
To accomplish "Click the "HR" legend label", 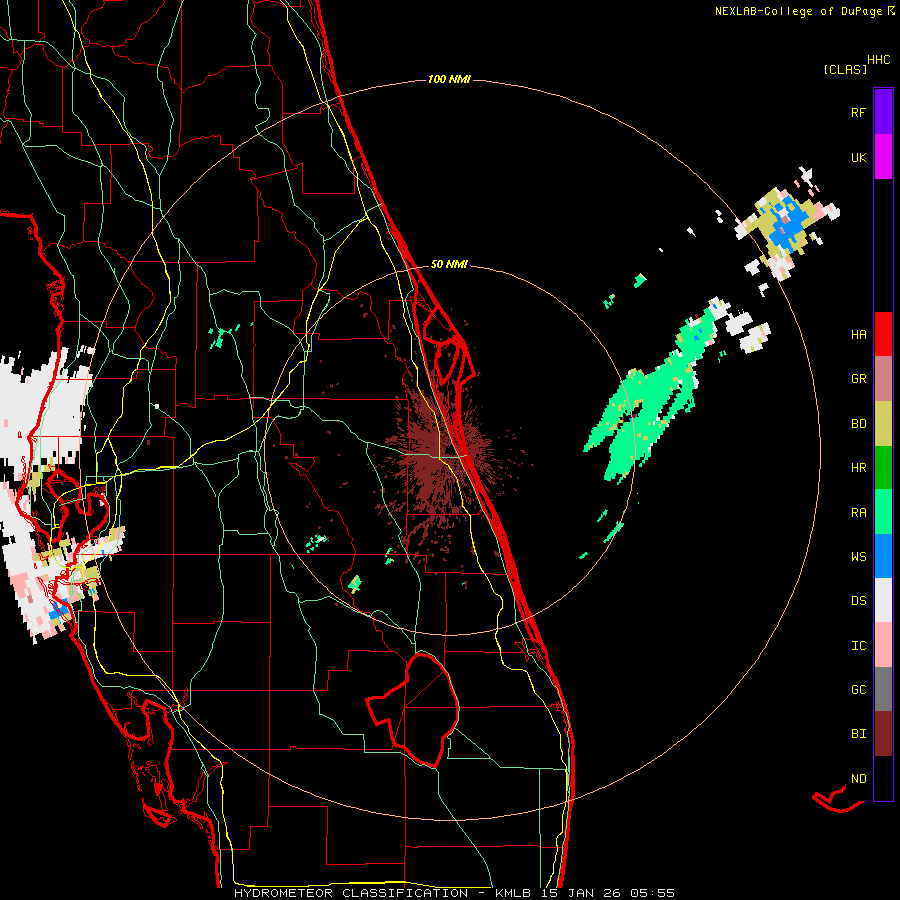I will point(858,468).
